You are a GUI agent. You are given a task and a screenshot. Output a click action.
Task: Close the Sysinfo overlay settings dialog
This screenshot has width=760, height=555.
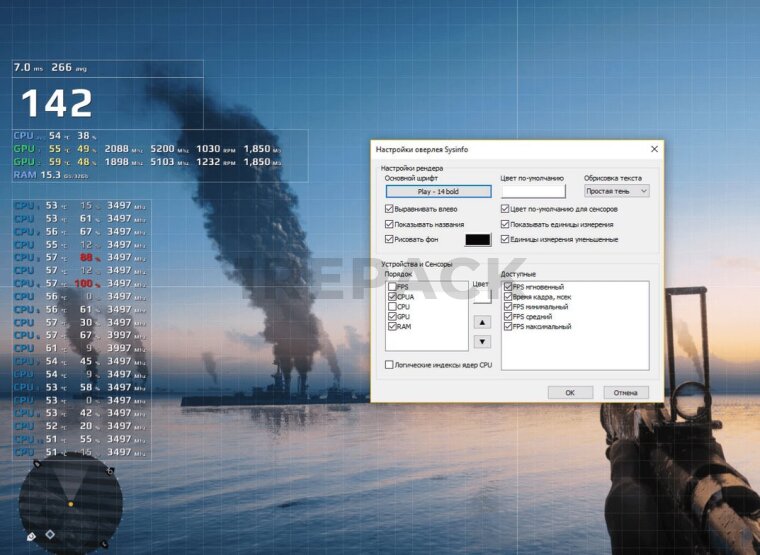point(654,149)
